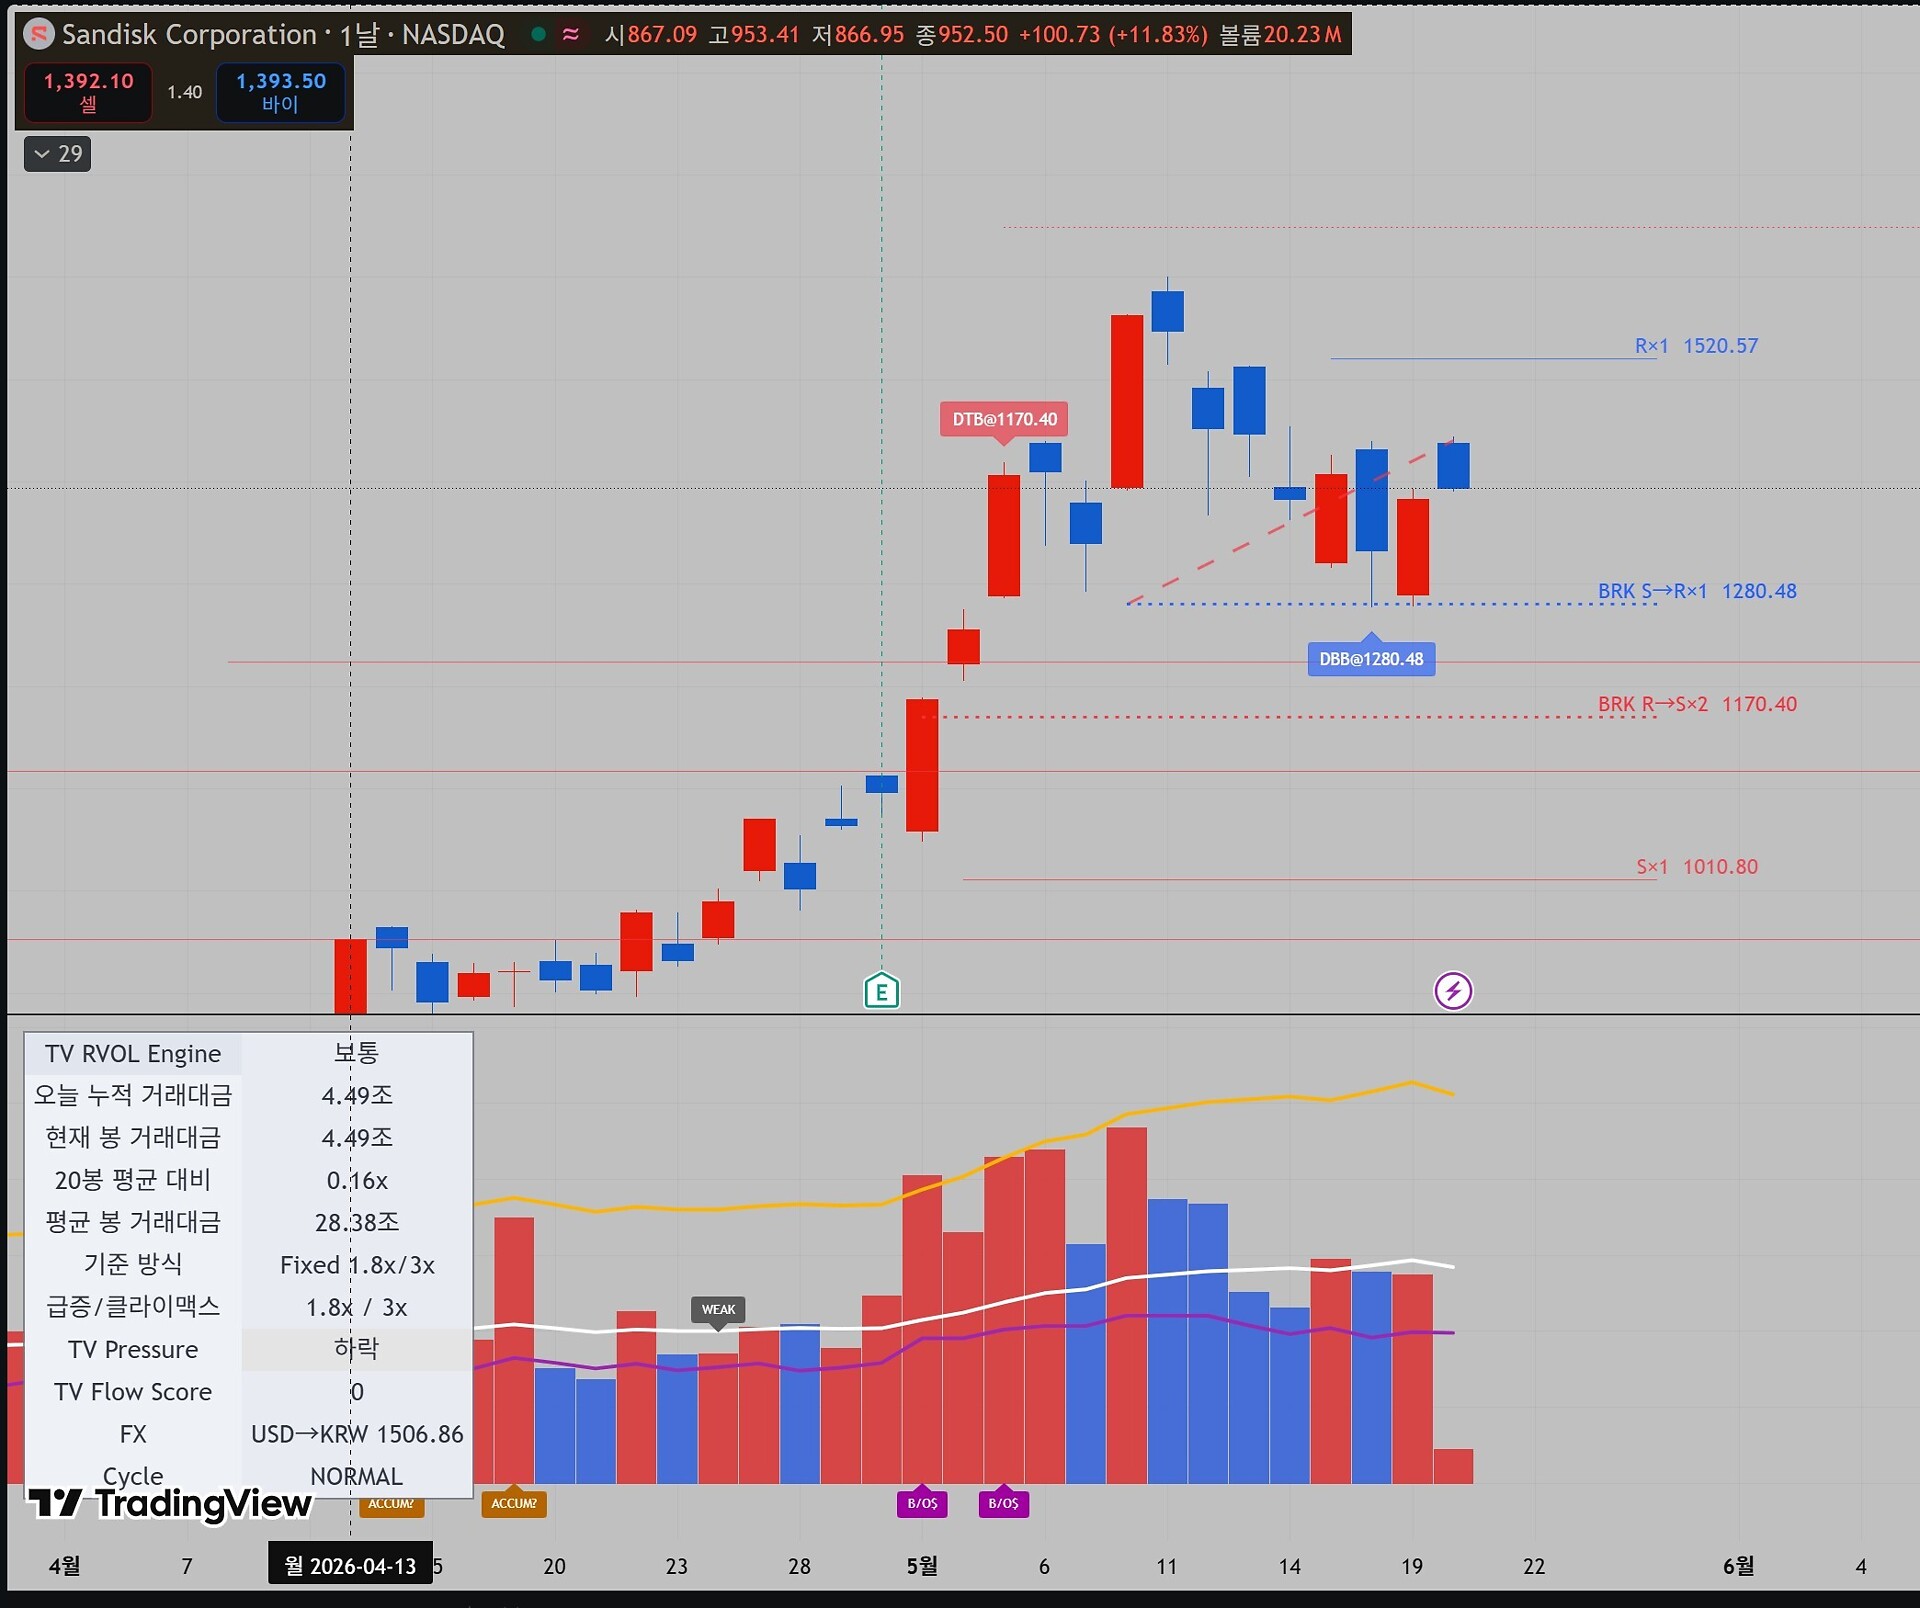Click the change +100.73 (+11.83%)
The width and height of the screenshot is (1920, 1608).
pyautogui.click(x=1113, y=35)
